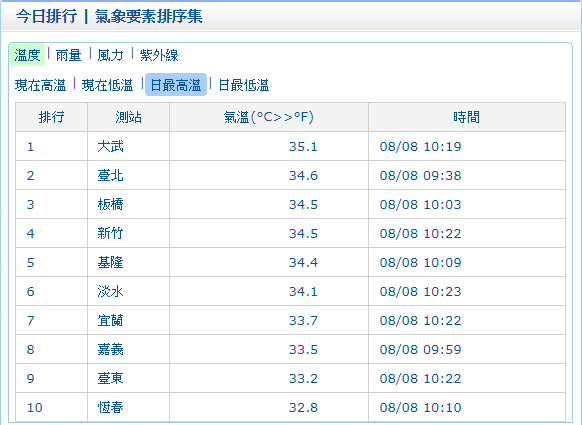The width and height of the screenshot is (582, 425).
Task: Click the time 08/08 10:10
Action: (420, 408)
